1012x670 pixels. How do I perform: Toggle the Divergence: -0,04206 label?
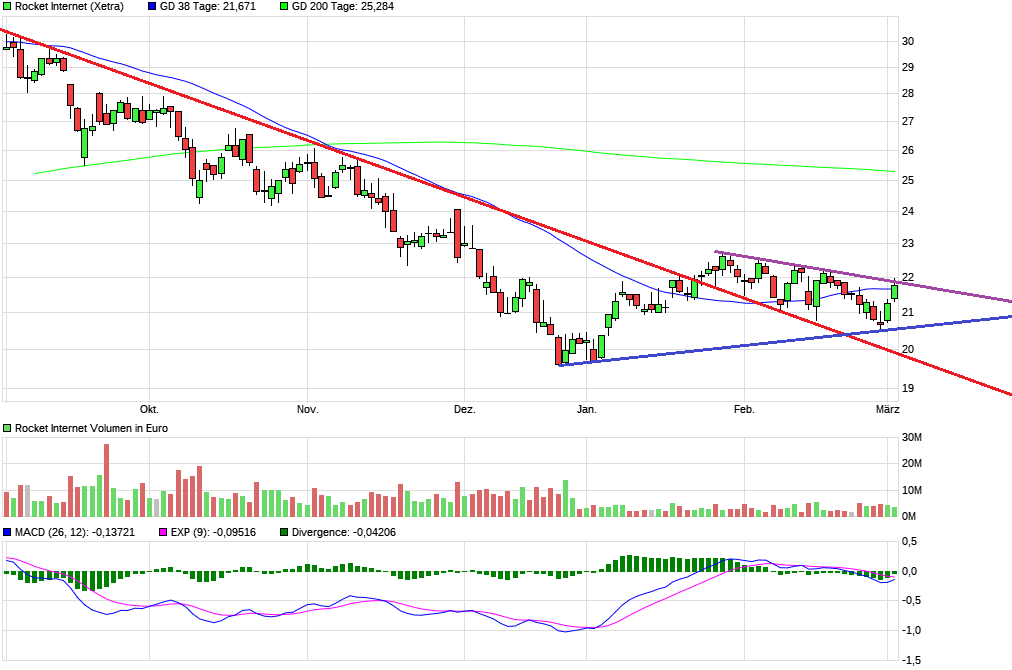tap(345, 533)
